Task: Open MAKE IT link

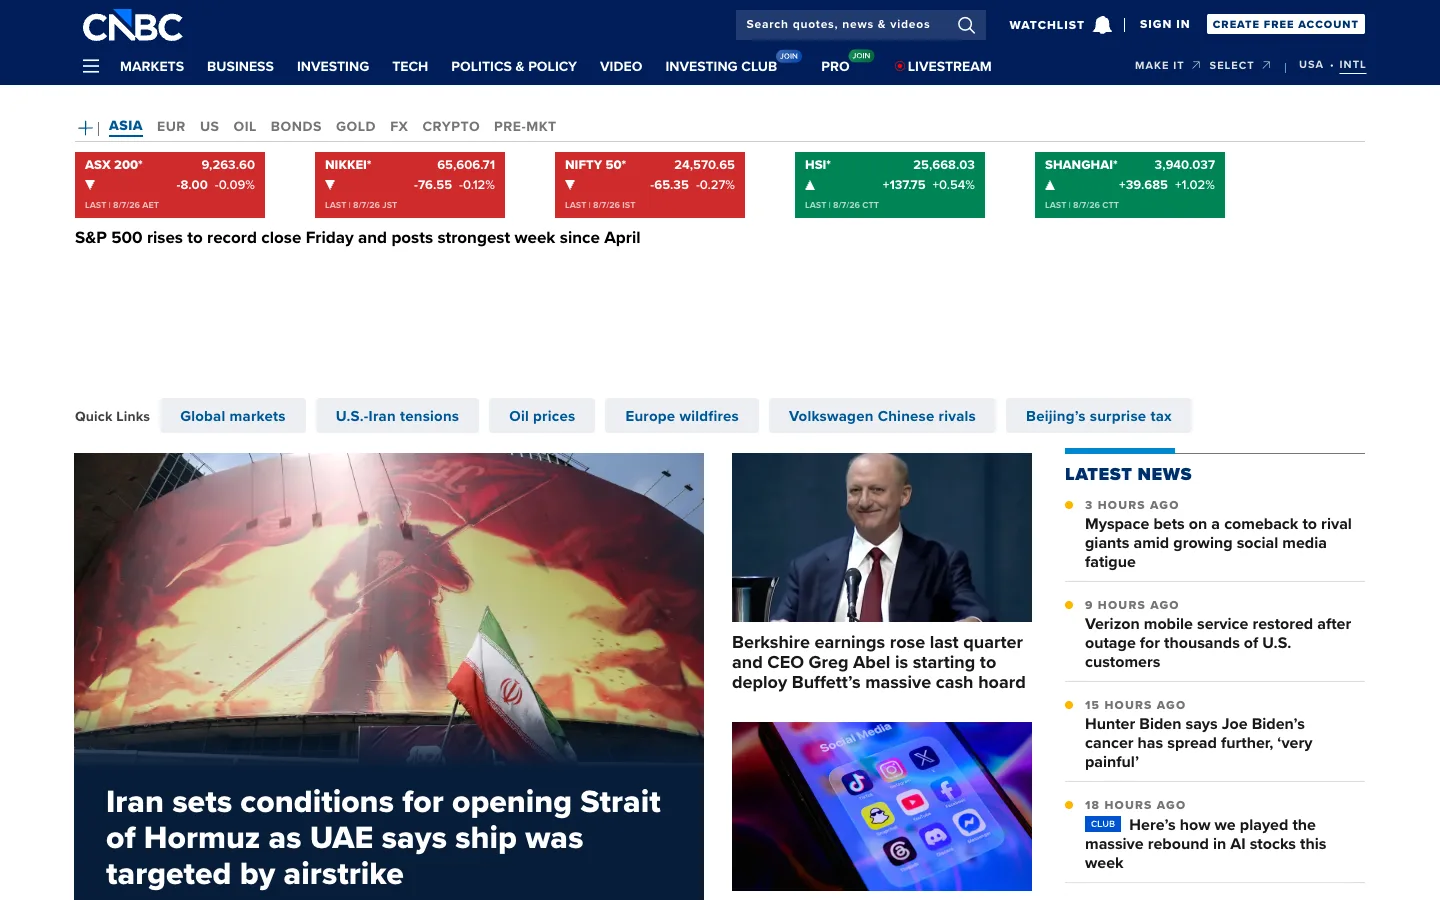Action: coord(1159,65)
